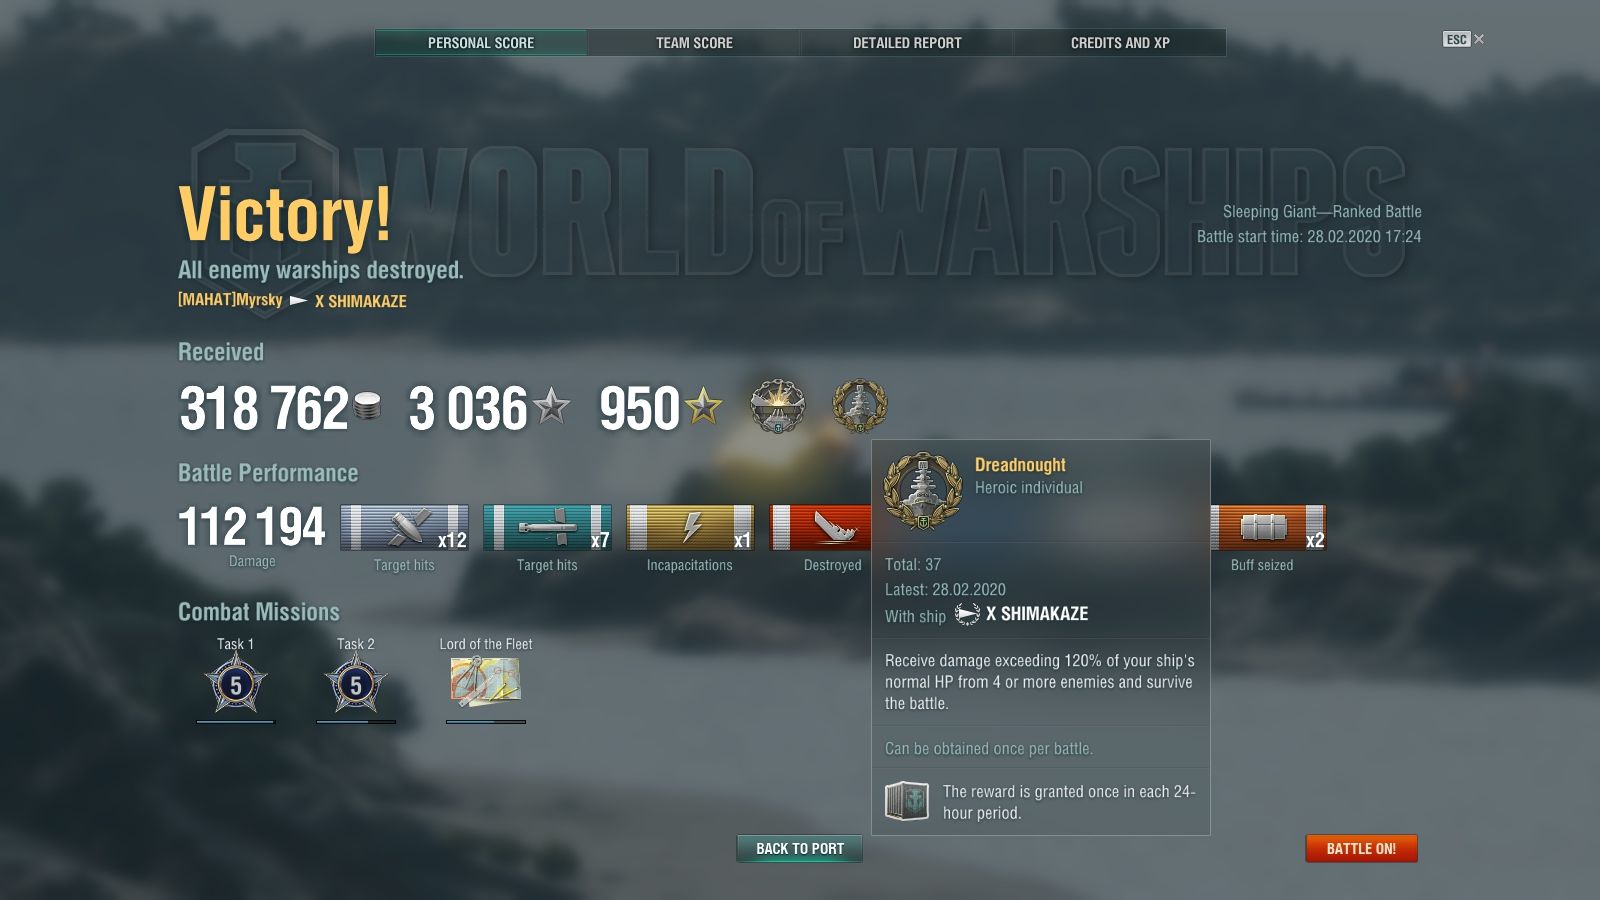This screenshot has width=1600, height=900.
Task: Open the Lord of the Fleet mission
Action: click(485, 683)
